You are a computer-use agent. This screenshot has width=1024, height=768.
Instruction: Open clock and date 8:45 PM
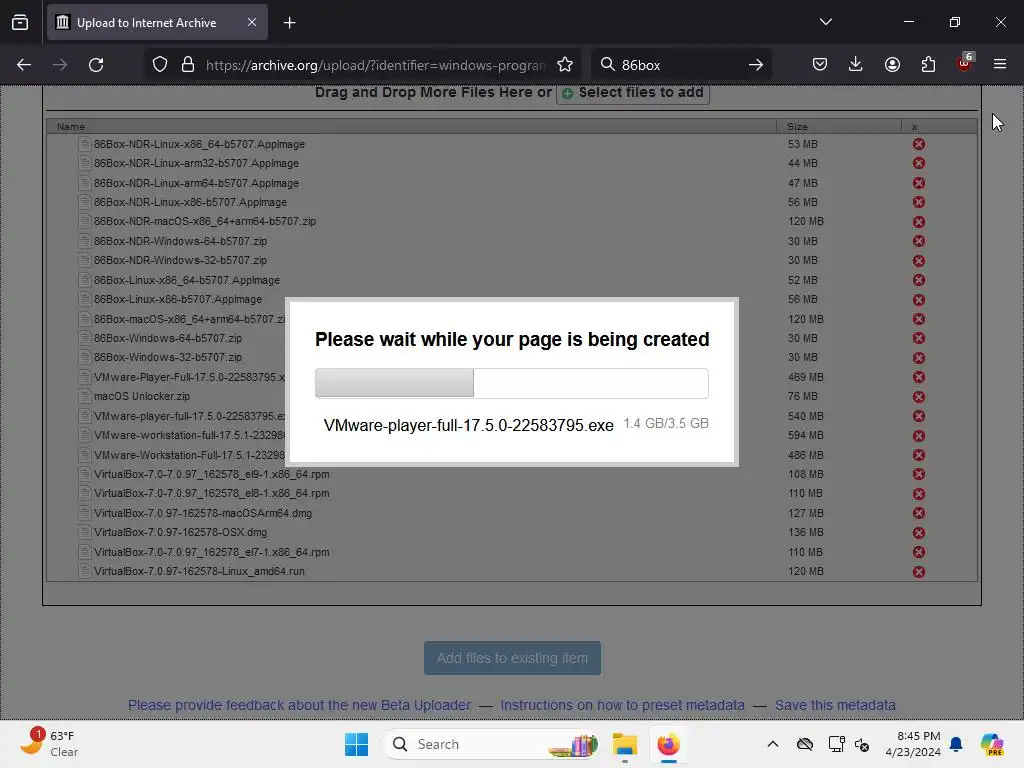913,744
